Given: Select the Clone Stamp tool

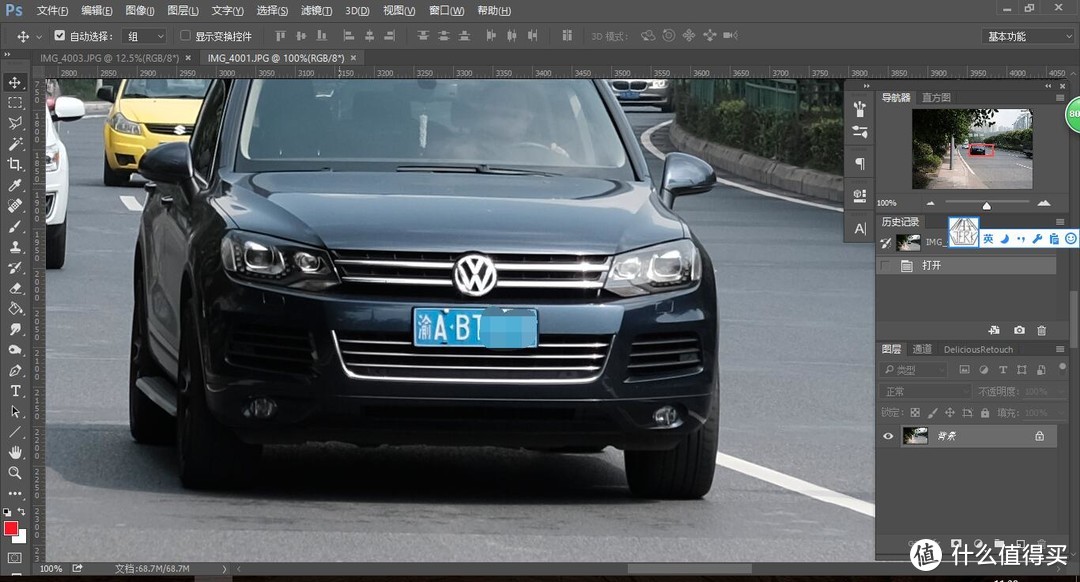Looking at the screenshot, I should [15, 247].
